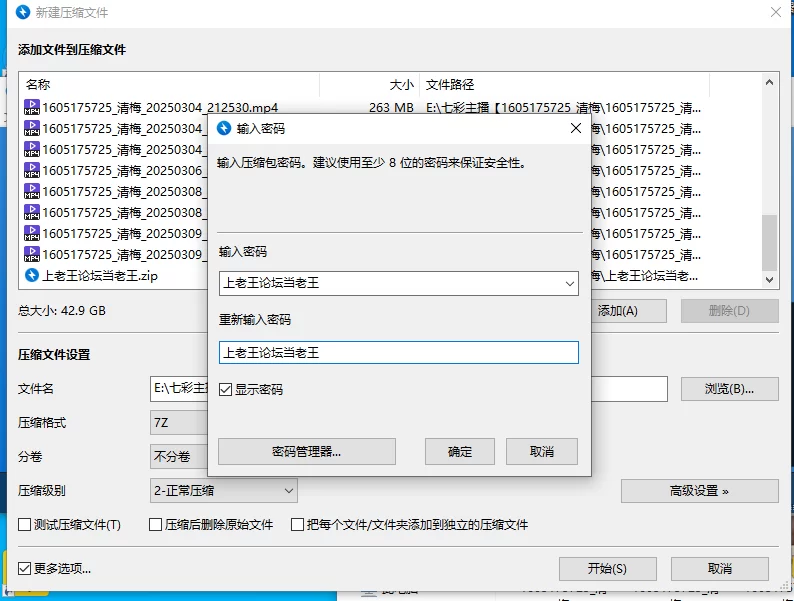Click the file list vertical scrollbar thumb

point(769,243)
